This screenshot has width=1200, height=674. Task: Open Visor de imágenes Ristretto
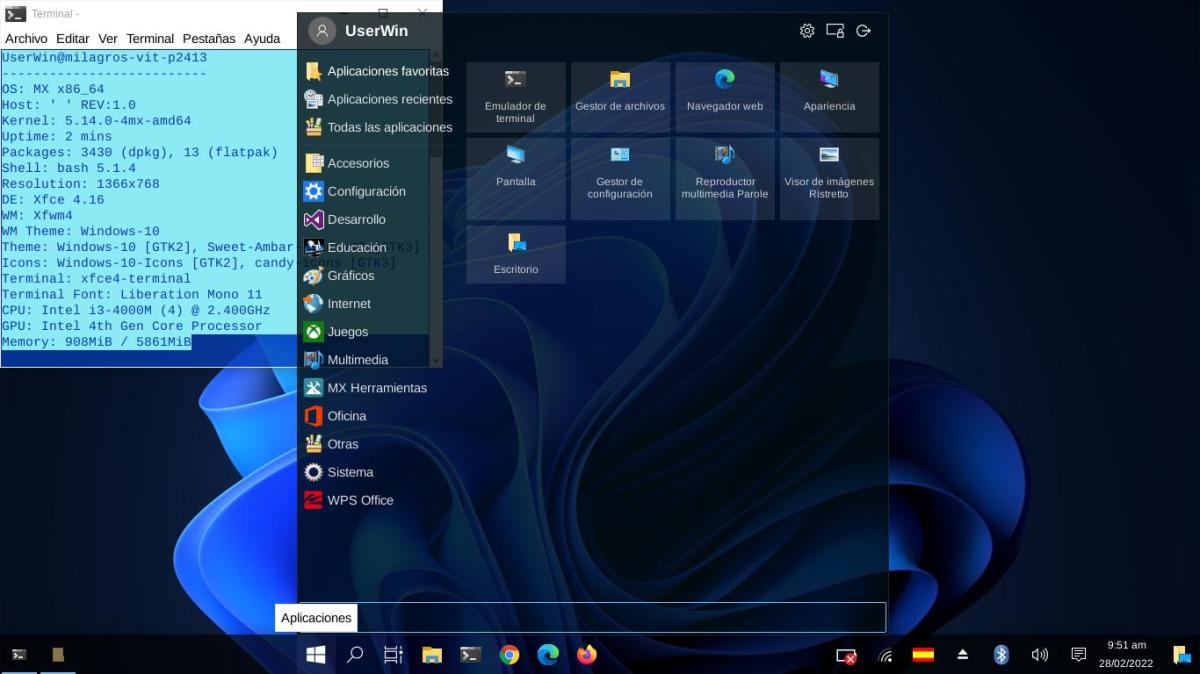coord(829,178)
